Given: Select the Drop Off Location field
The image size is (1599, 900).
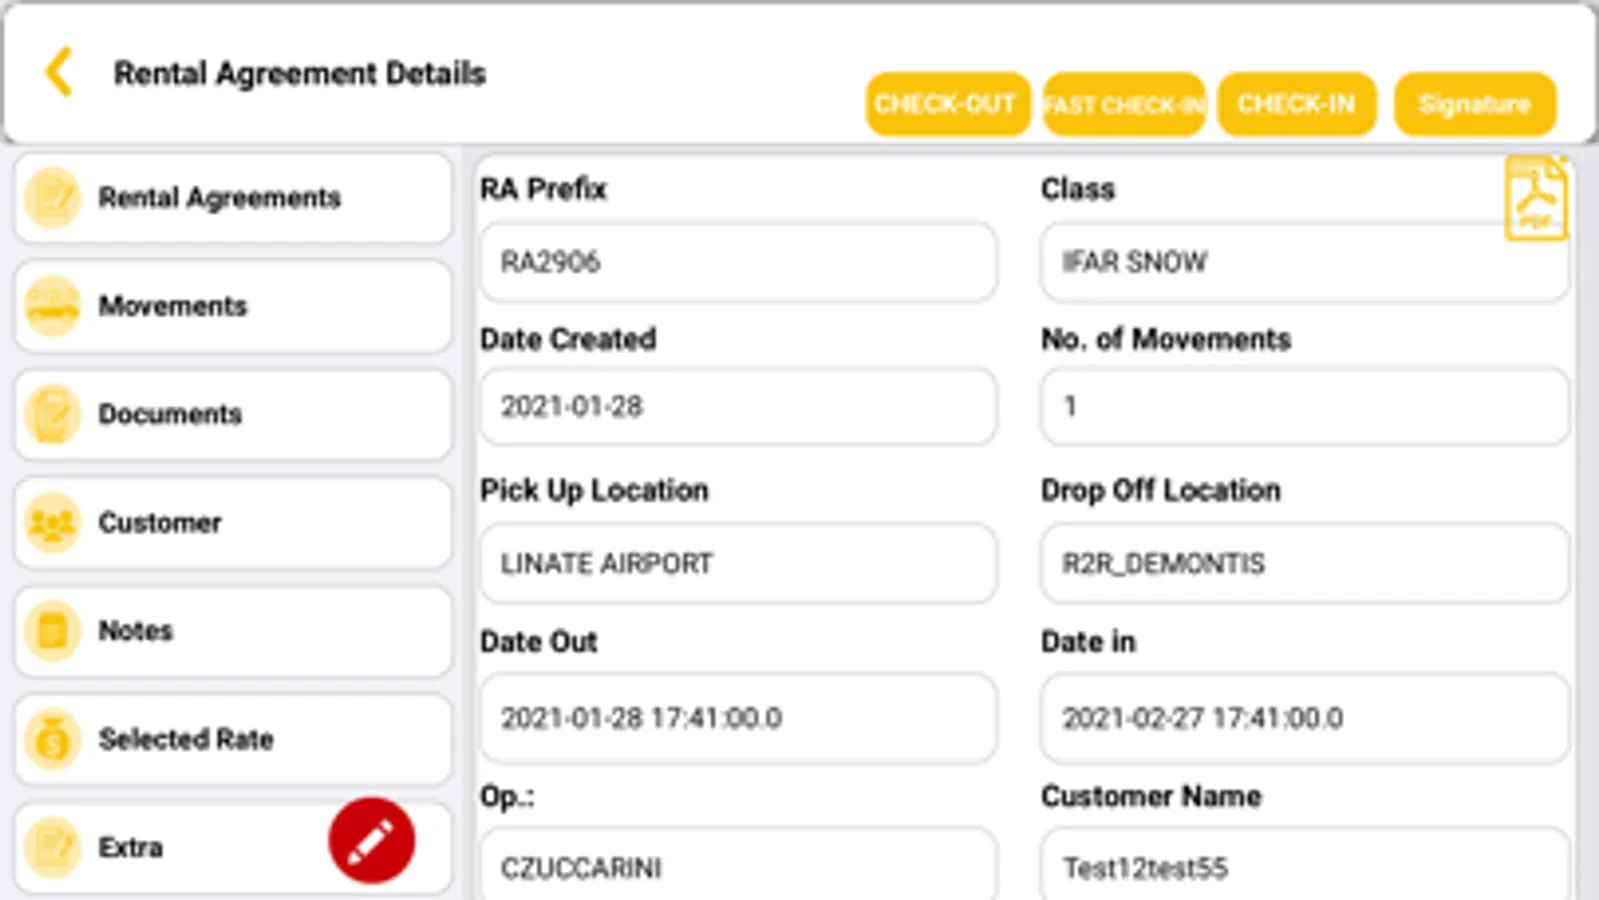Looking at the screenshot, I should coord(1304,564).
